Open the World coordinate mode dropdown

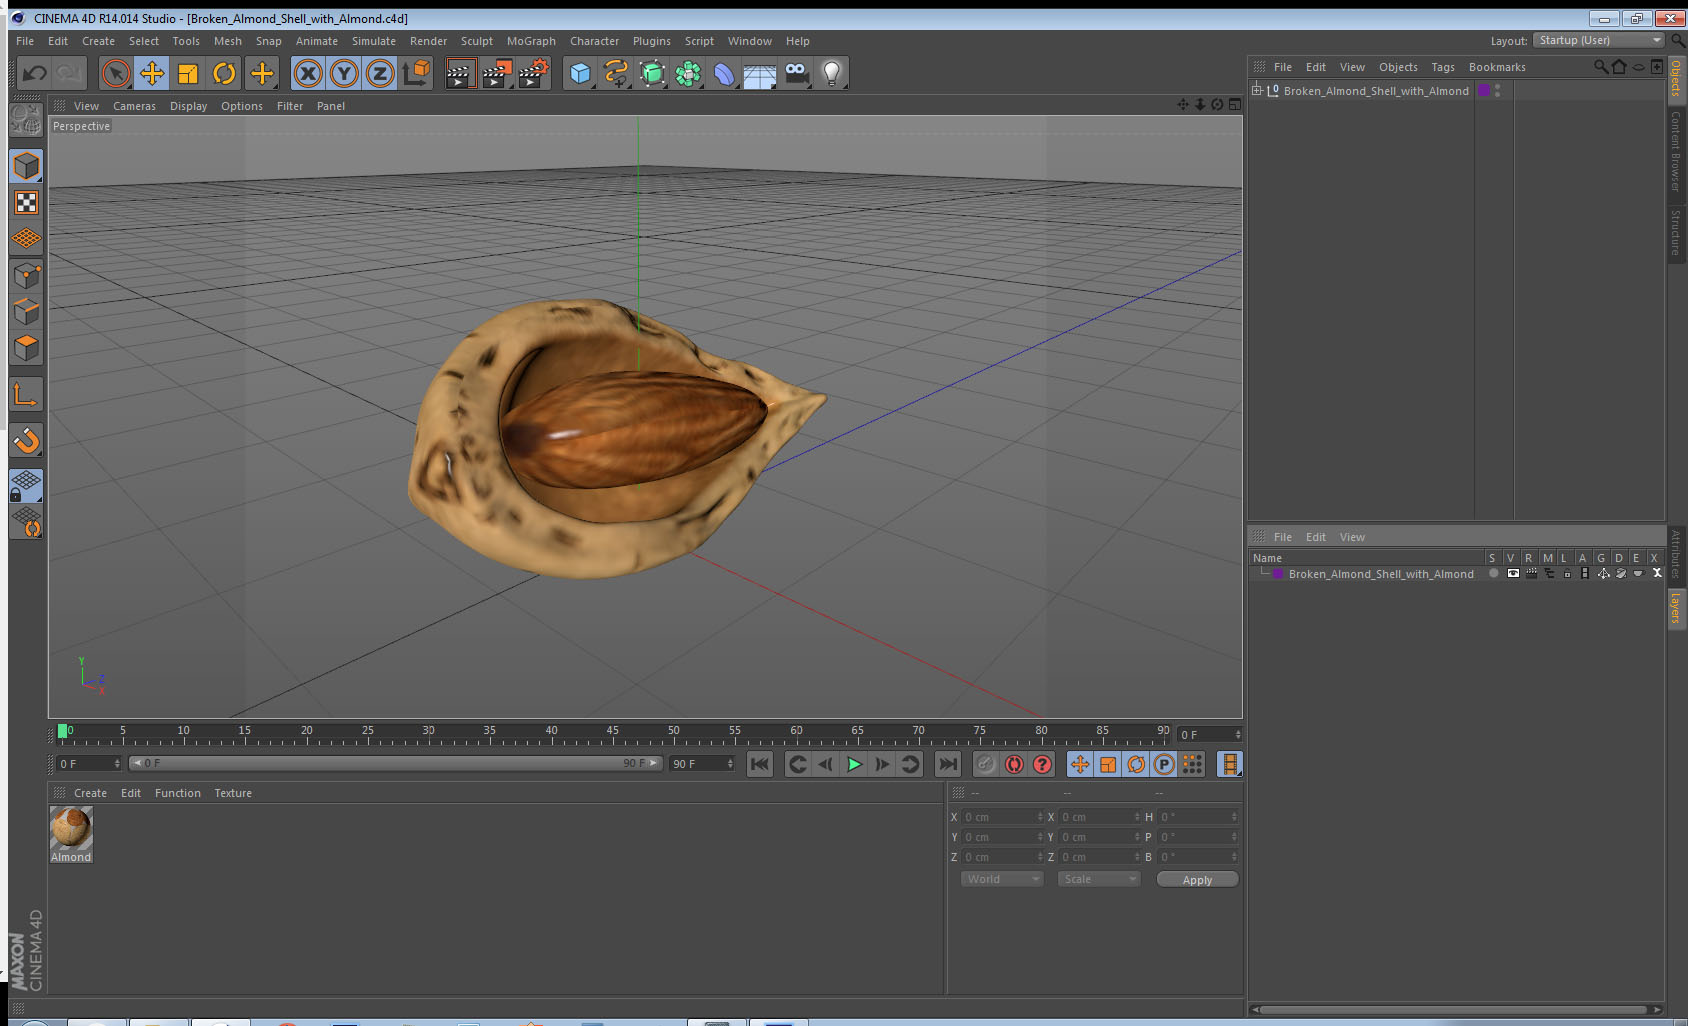(x=1002, y=879)
